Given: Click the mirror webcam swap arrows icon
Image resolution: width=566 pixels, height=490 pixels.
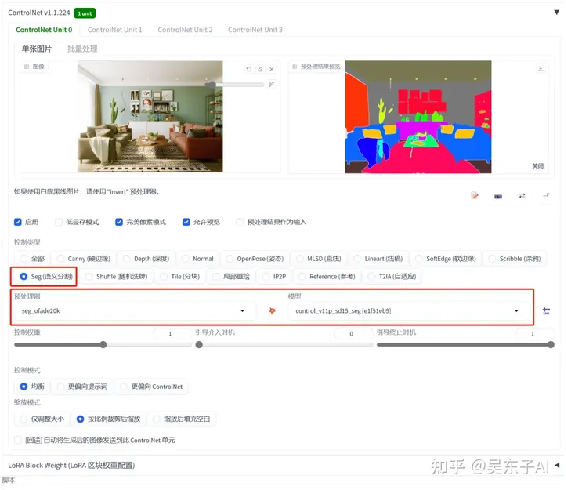Looking at the screenshot, I should (x=522, y=195).
